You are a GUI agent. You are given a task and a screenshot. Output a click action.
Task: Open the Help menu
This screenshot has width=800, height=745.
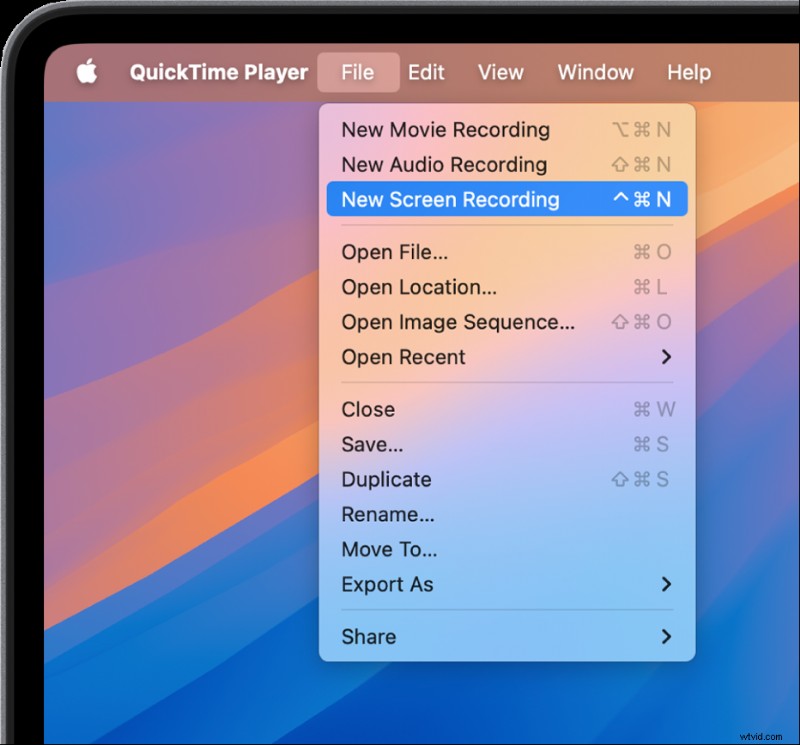point(689,72)
